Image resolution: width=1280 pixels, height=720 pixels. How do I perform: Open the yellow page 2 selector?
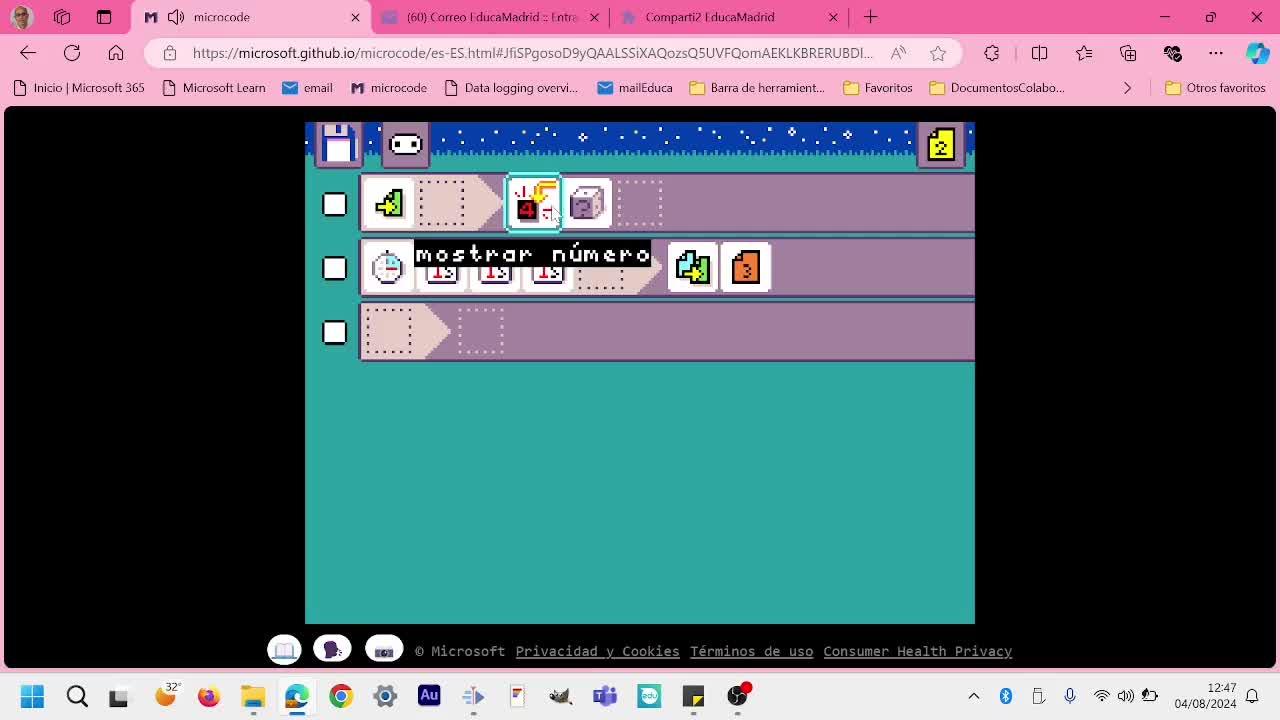tap(941, 145)
